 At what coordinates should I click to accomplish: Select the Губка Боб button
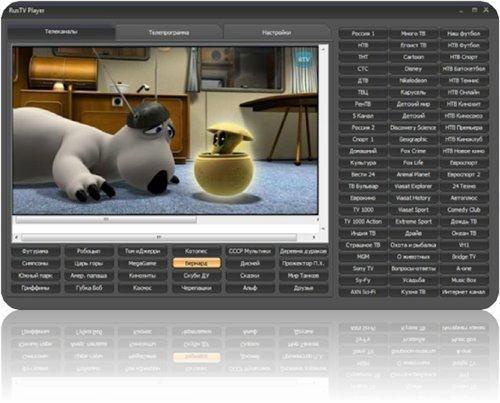pos(89,288)
